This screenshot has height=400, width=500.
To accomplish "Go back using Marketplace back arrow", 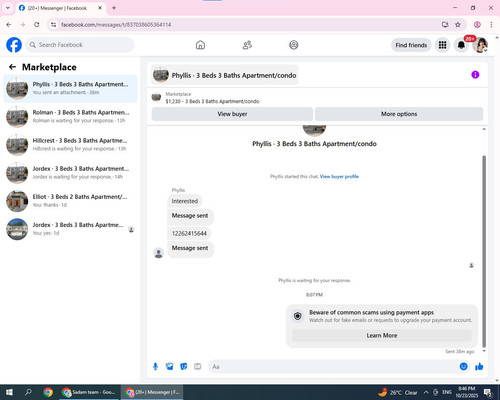I will 12,67.
